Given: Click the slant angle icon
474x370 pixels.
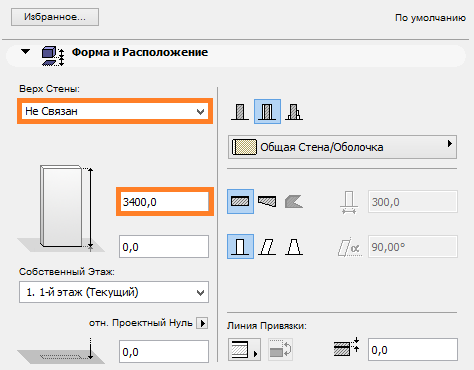Looking at the screenshot, I should pyautogui.click(x=349, y=247).
